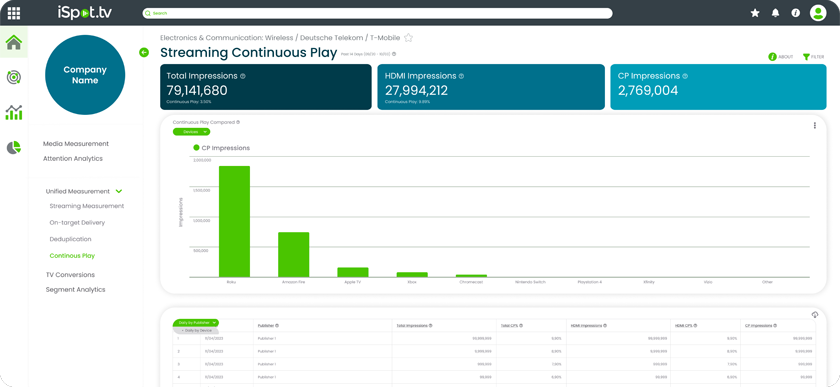The image size is (840, 387).
Task: Click the FILTER button
Action: [813, 57]
